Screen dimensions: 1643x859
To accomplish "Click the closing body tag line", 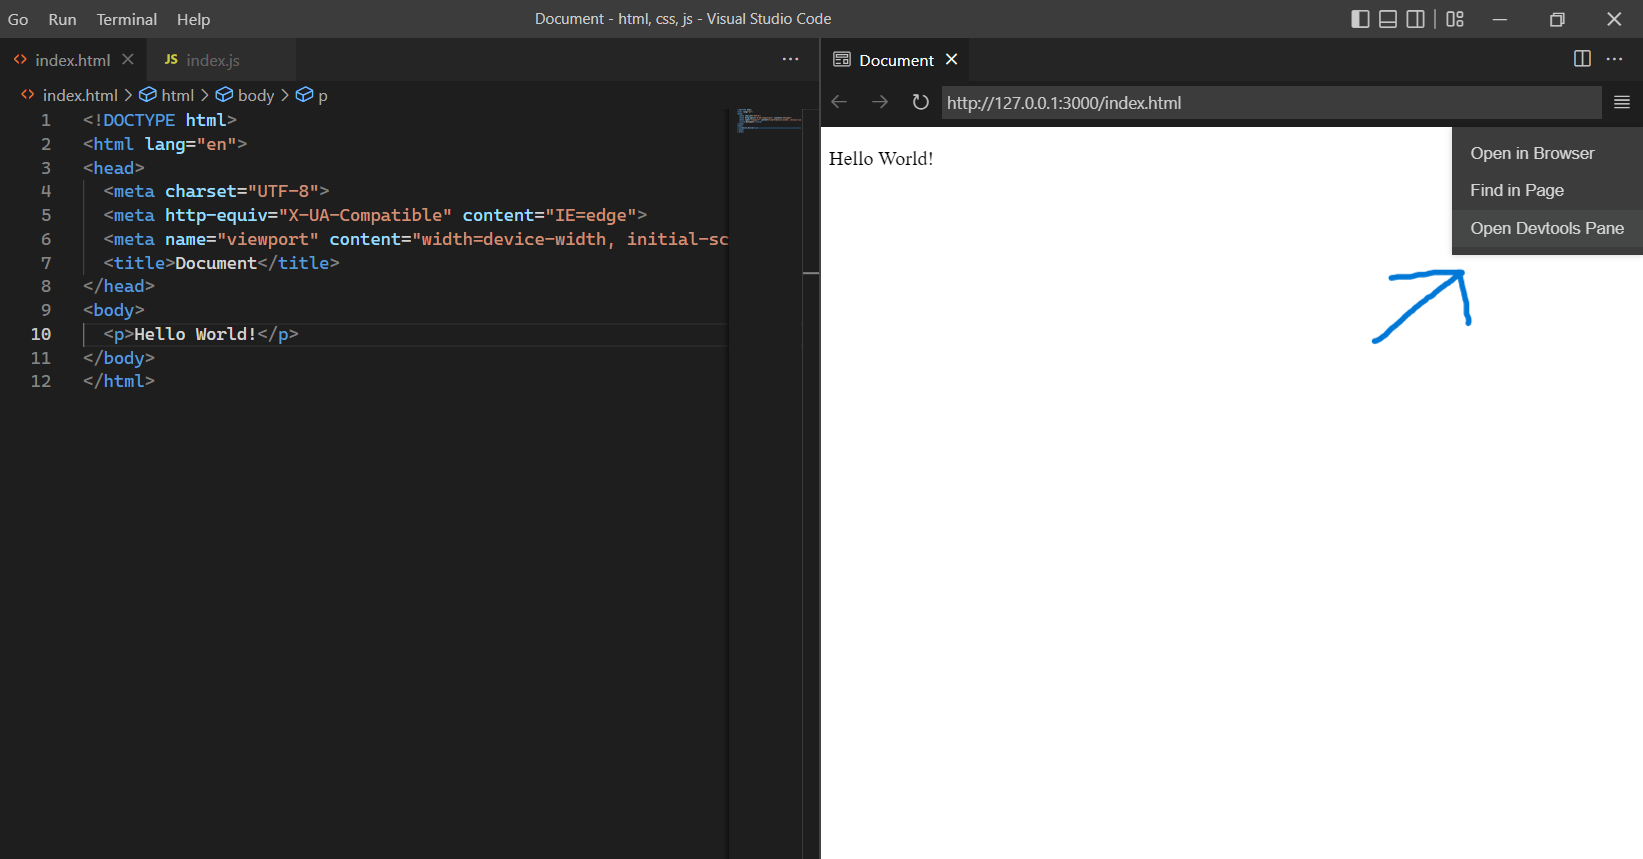I will click(x=119, y=358).
